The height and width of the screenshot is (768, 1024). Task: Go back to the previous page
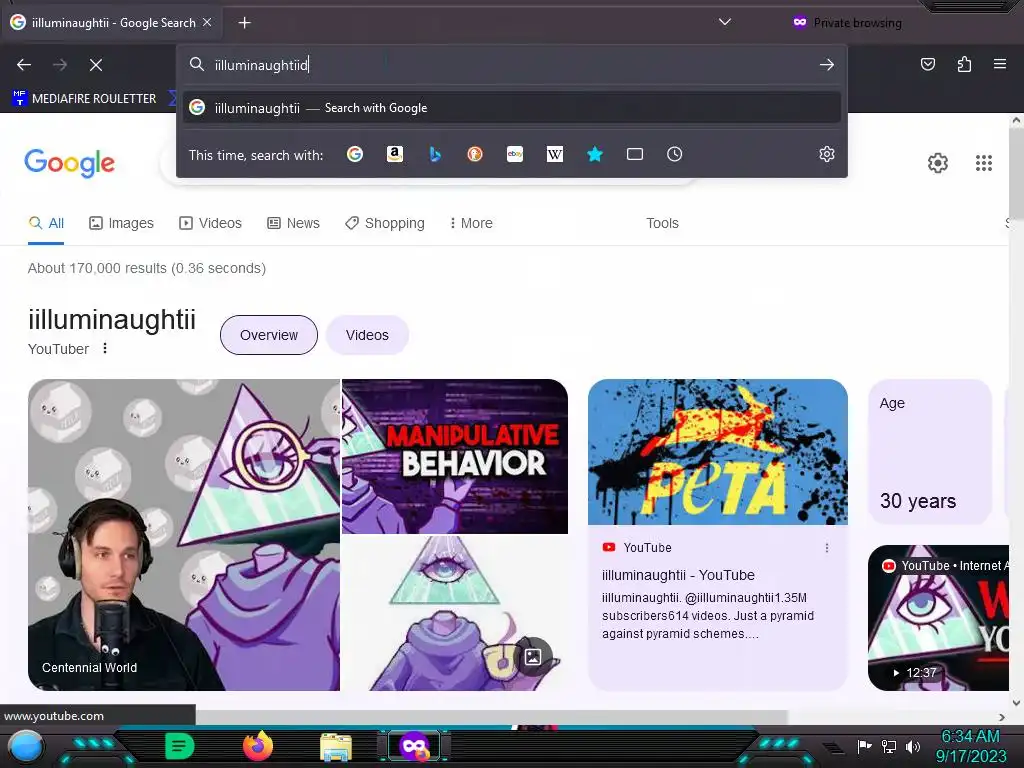click(24, 65)
